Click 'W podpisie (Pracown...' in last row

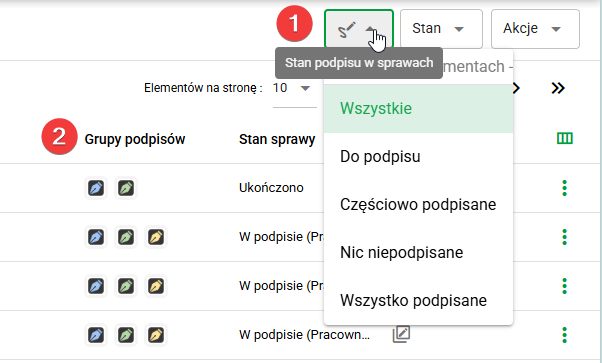tap(304, 335)
